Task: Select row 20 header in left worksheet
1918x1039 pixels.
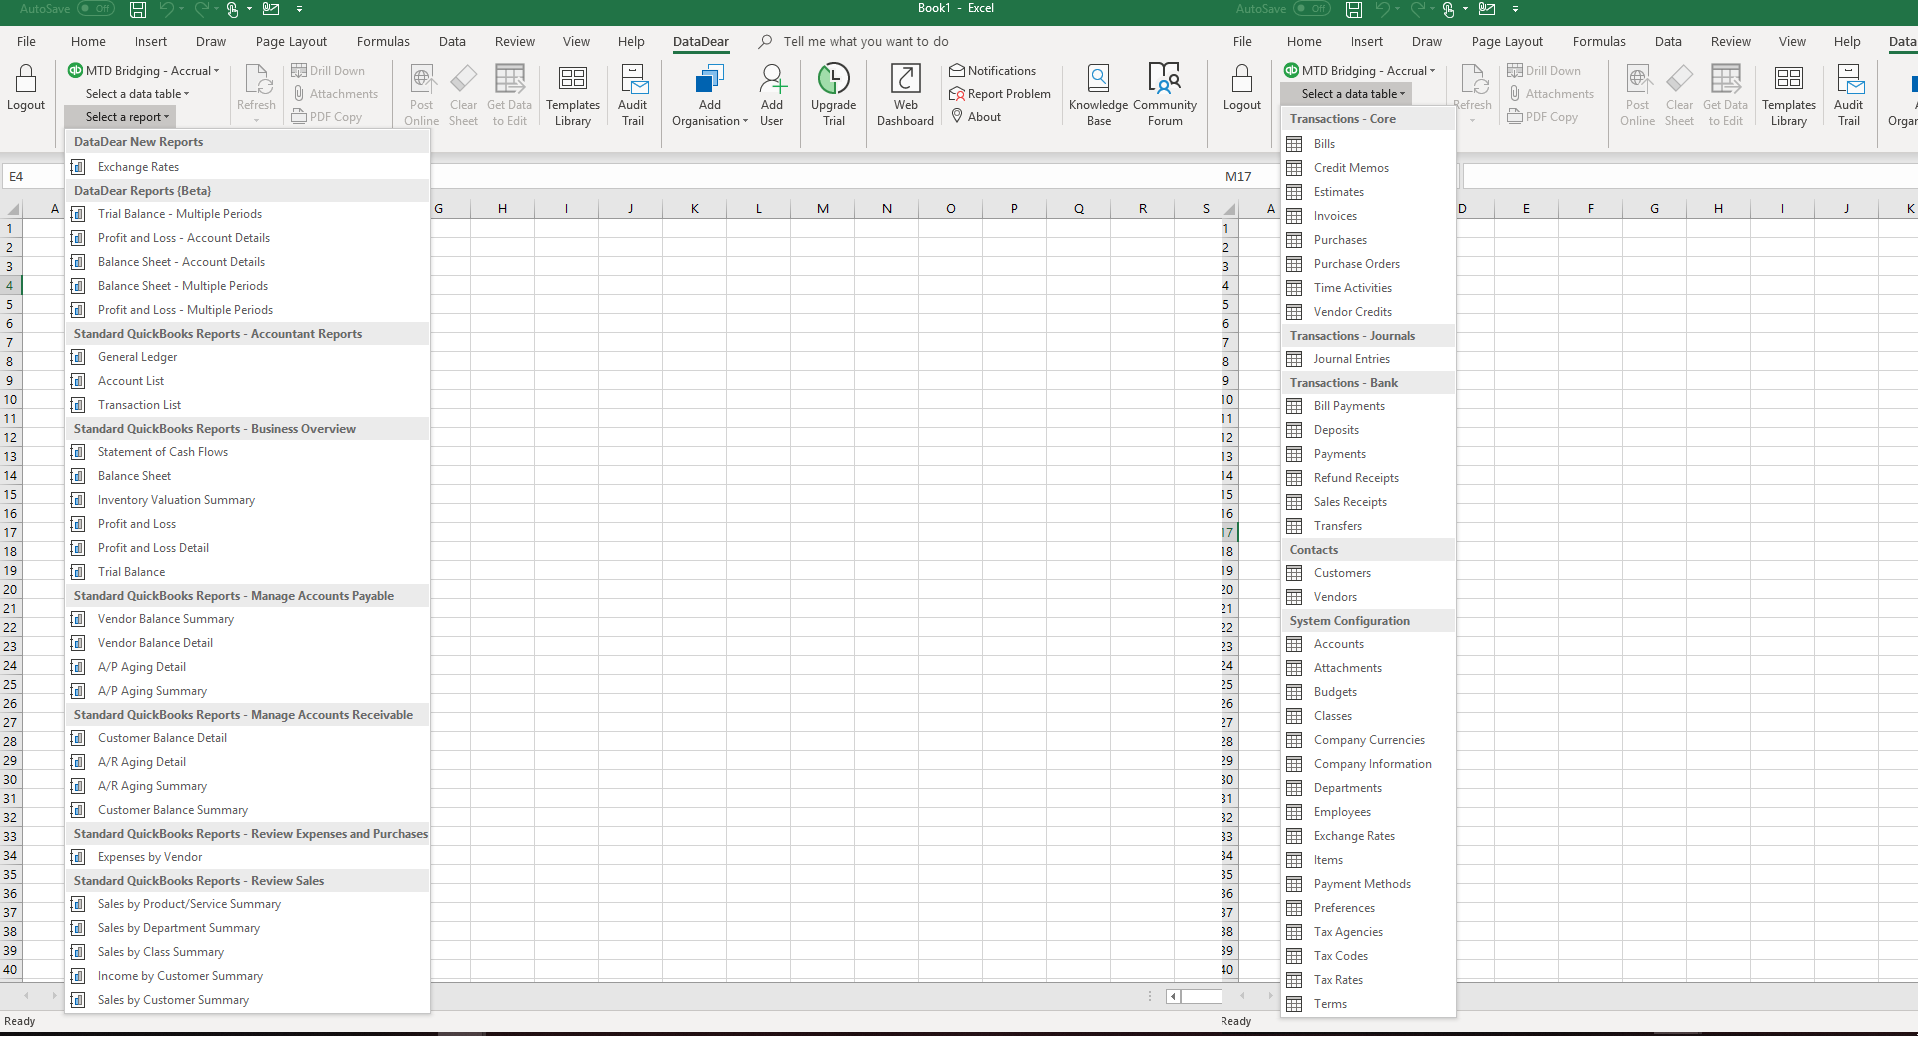Action: pos(10,590)
